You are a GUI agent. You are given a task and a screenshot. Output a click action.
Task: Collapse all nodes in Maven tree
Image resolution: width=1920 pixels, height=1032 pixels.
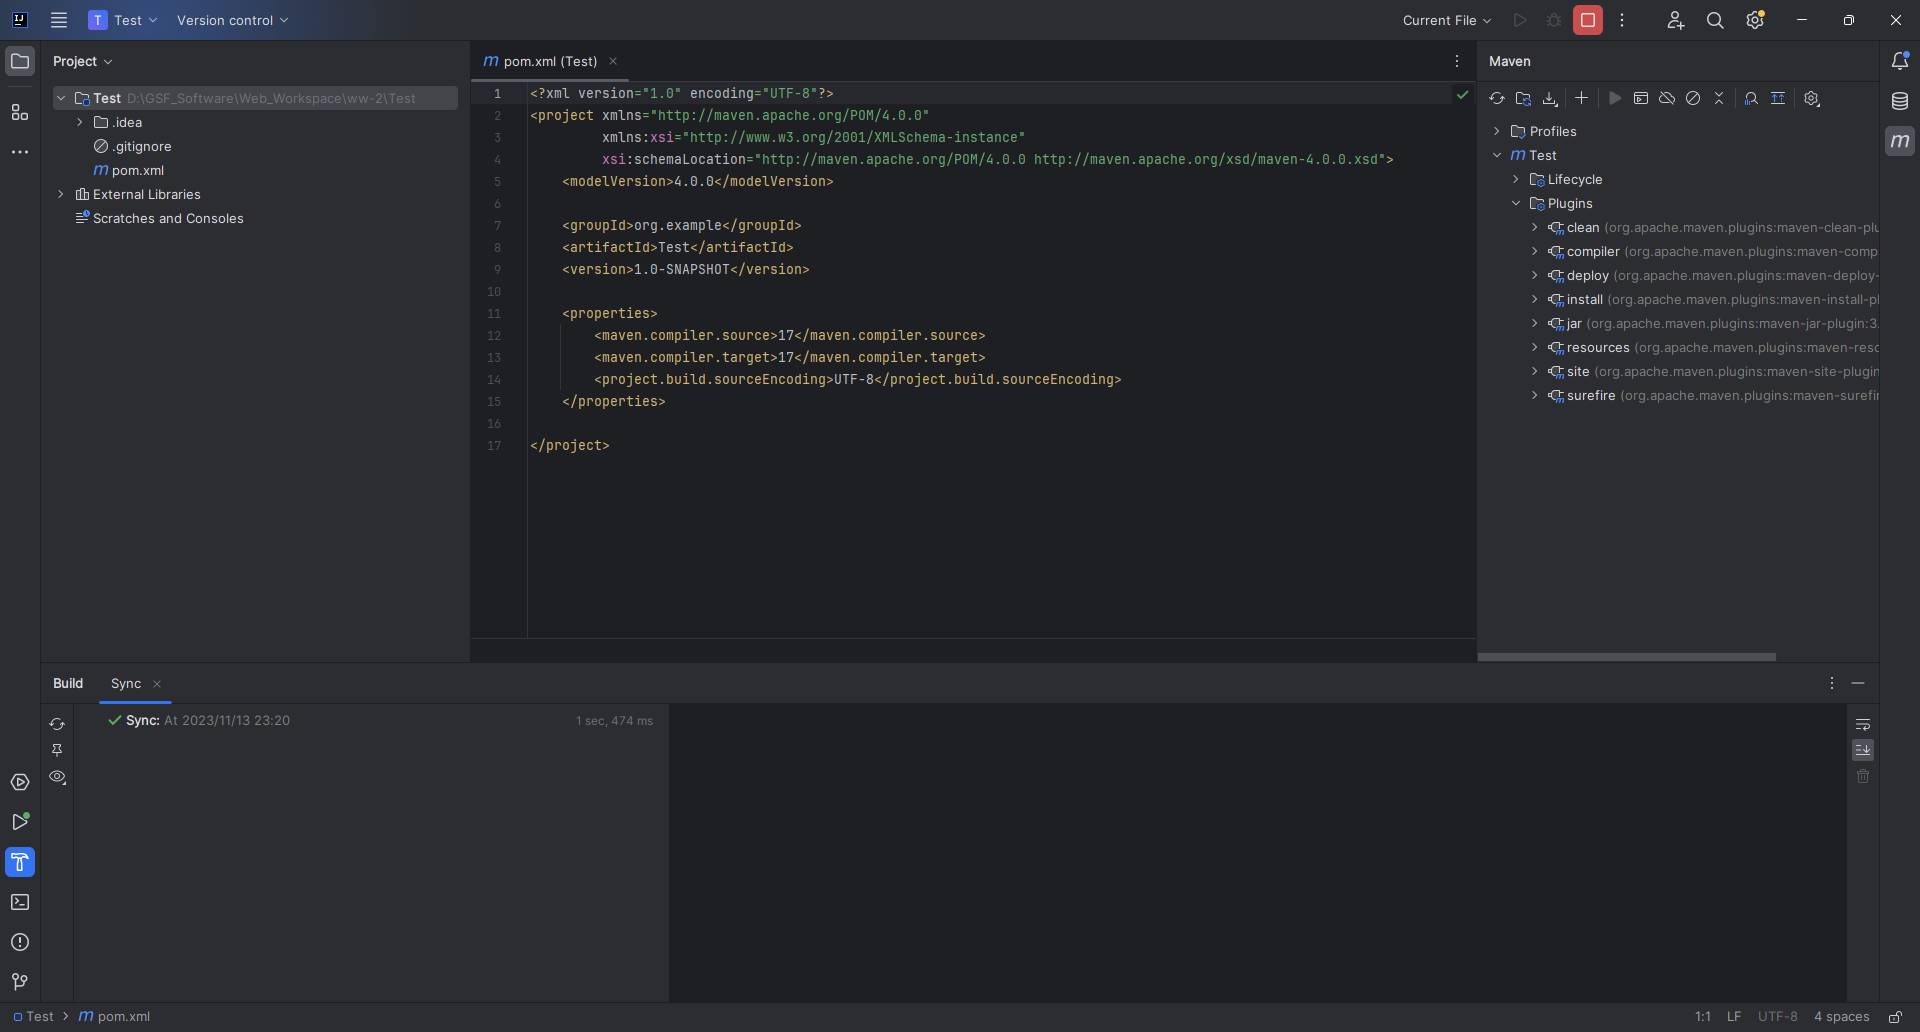[x=1719, y=98]
